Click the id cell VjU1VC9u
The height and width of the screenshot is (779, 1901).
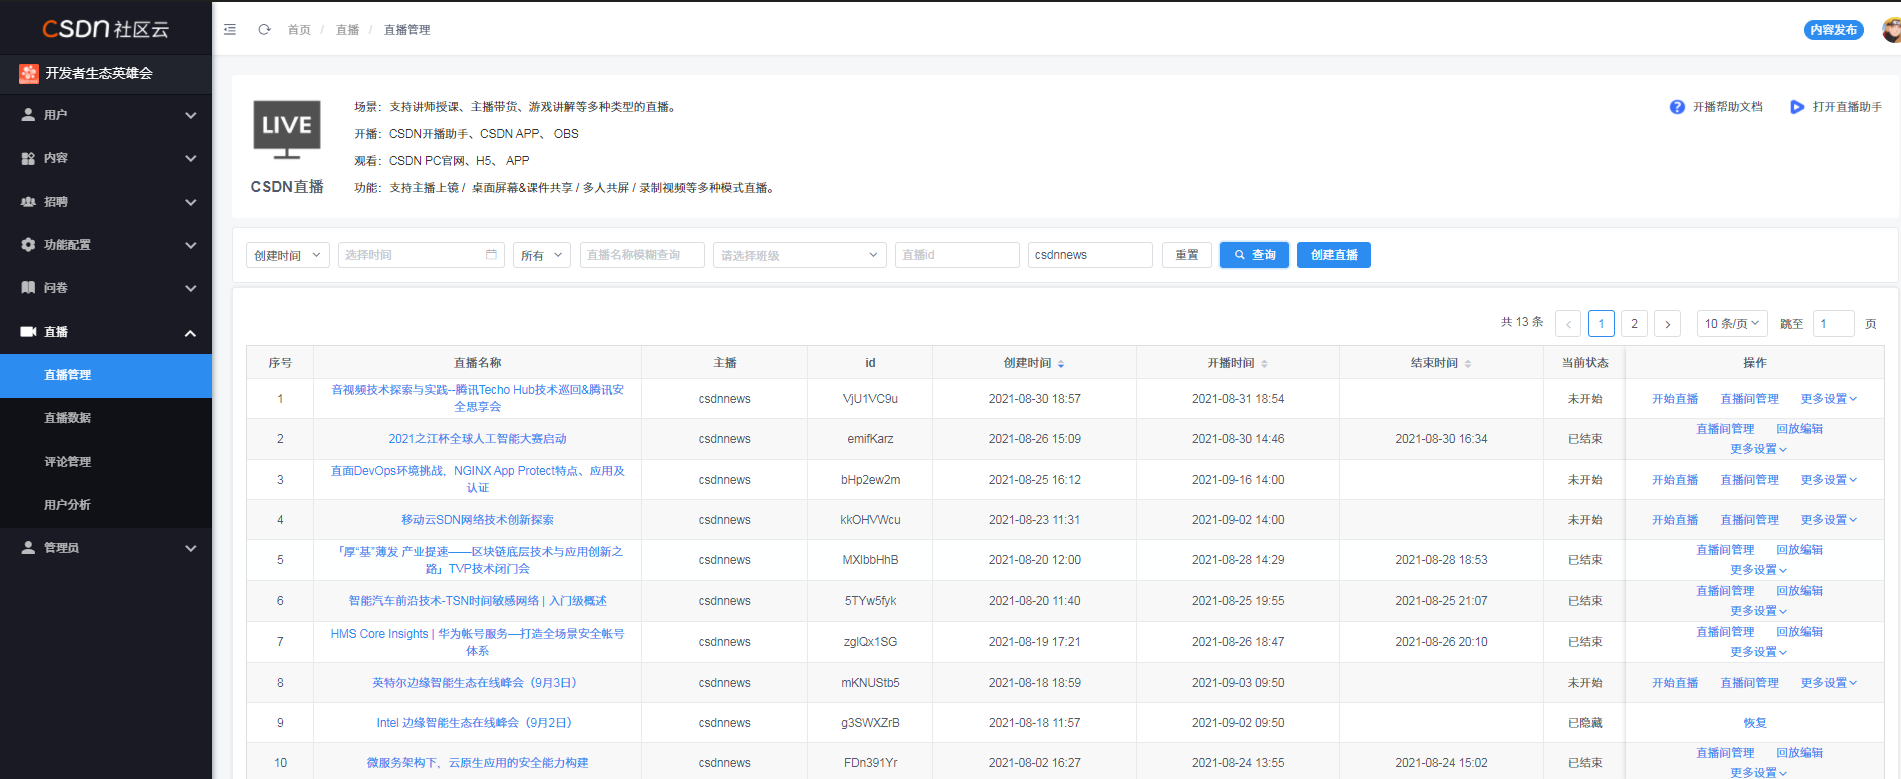pos(870,399)
